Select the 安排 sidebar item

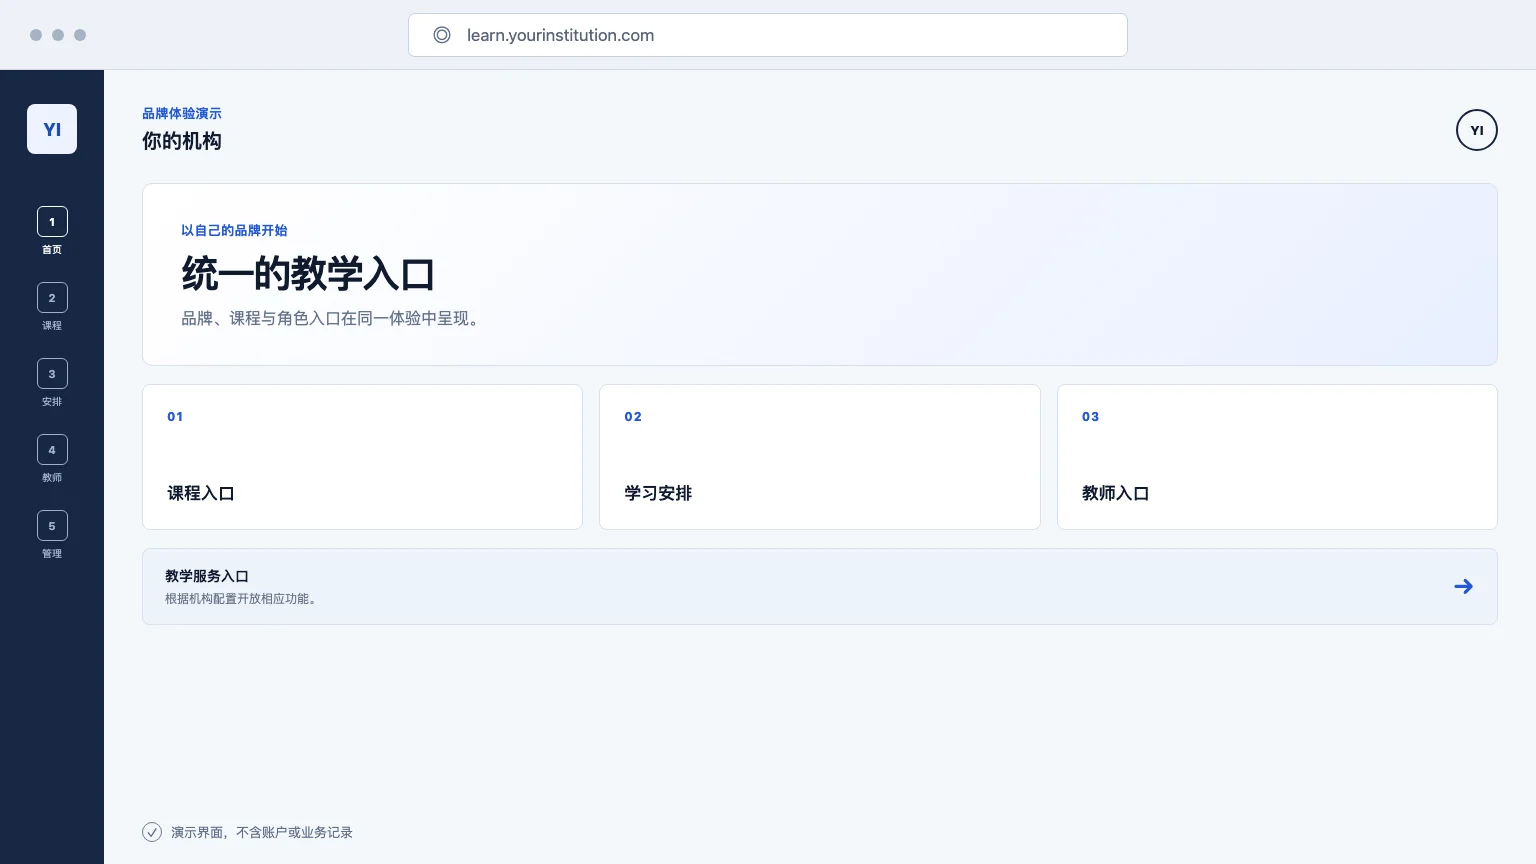[52, 383]
